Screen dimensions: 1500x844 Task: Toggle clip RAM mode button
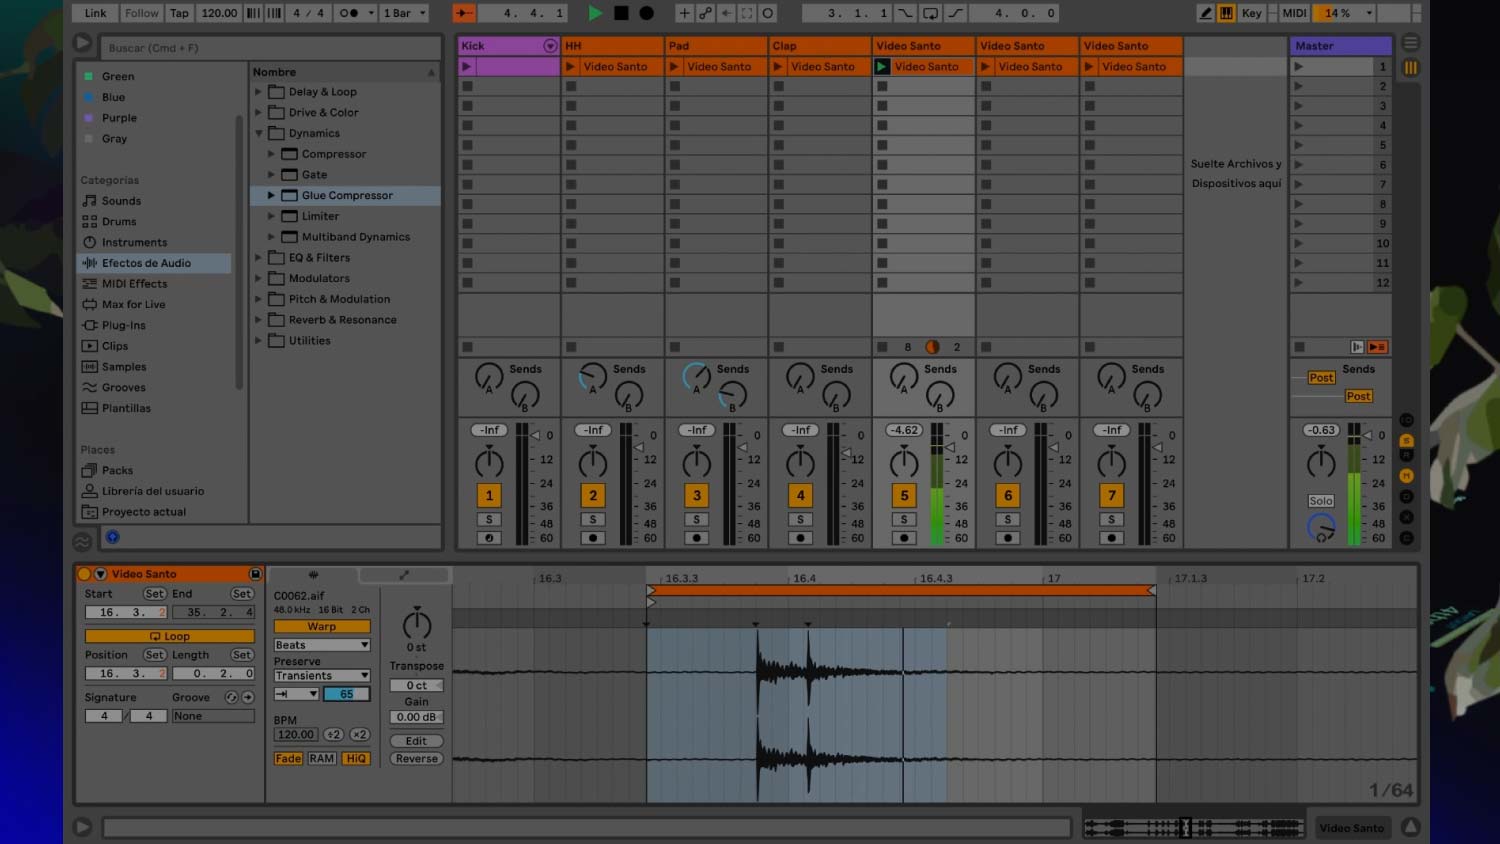point(322,759)
